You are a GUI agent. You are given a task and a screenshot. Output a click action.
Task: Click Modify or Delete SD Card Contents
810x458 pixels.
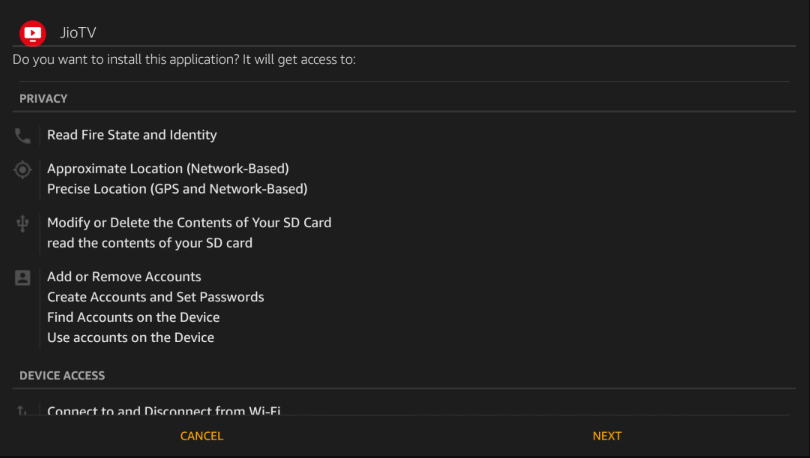(189, 223)
